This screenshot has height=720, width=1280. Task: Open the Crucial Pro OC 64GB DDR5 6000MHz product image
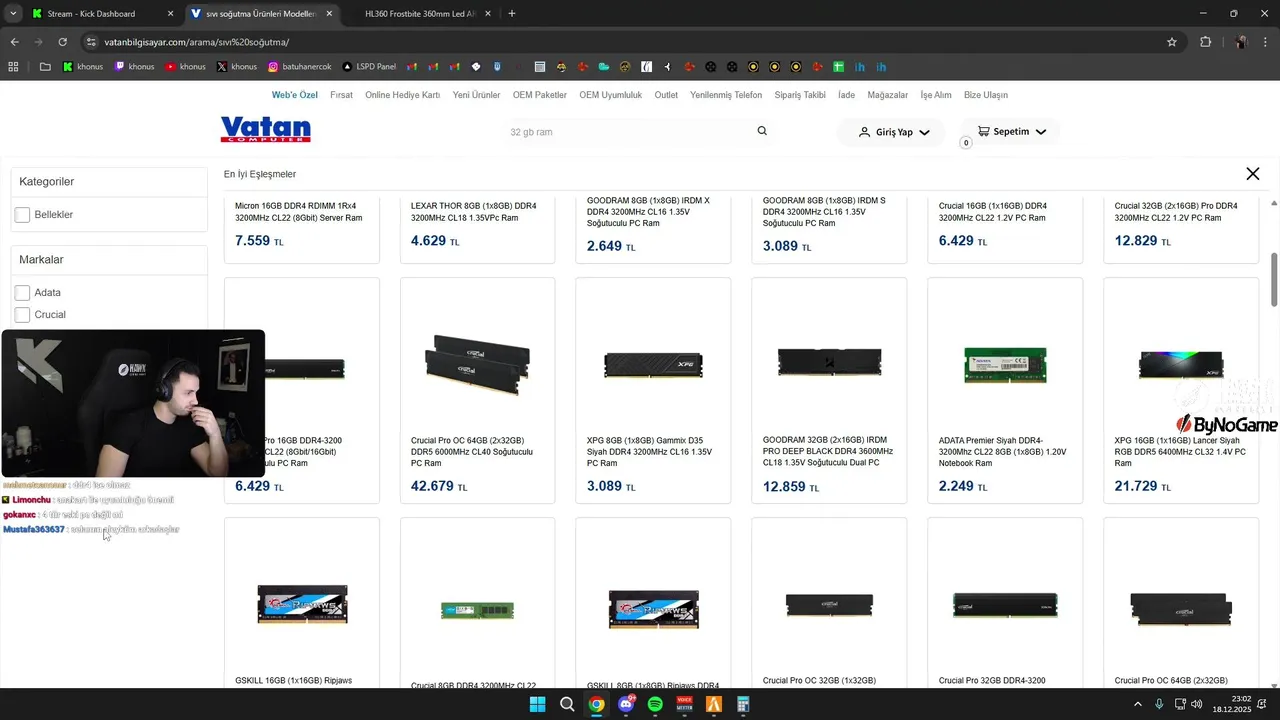[x=477, y=366]
